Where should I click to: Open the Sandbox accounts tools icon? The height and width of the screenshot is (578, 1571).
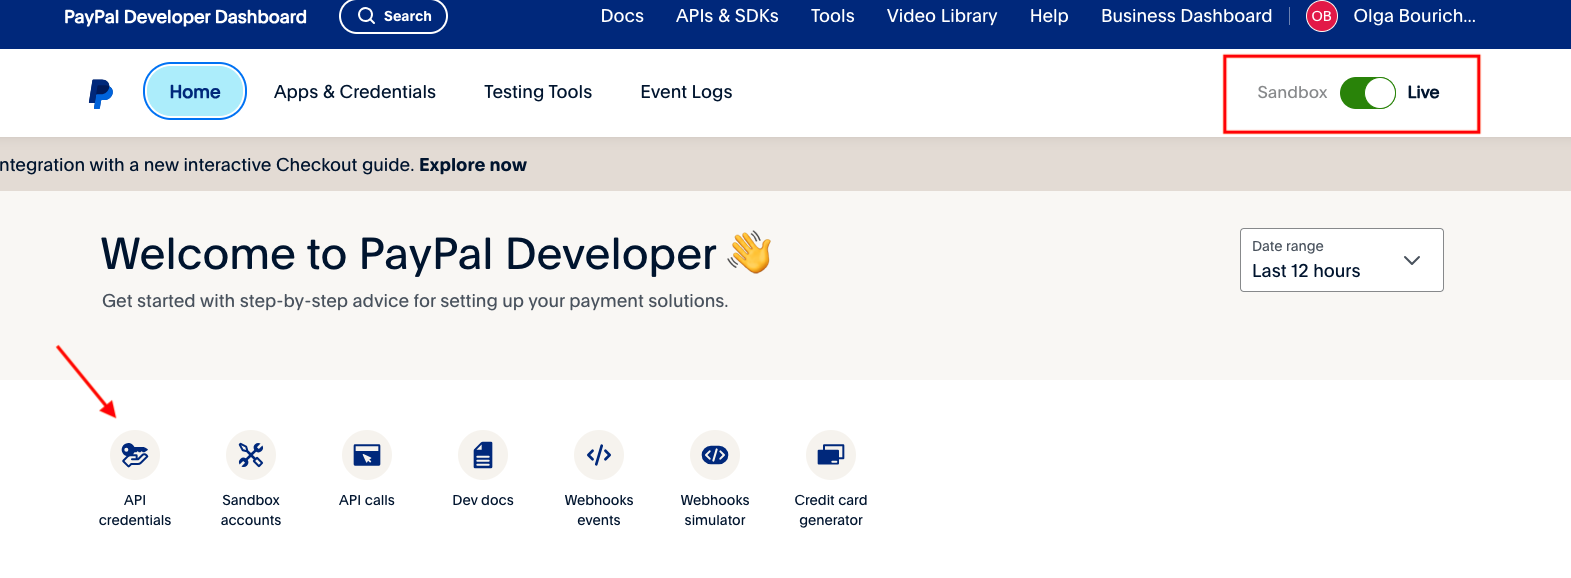tap(251, 455)
